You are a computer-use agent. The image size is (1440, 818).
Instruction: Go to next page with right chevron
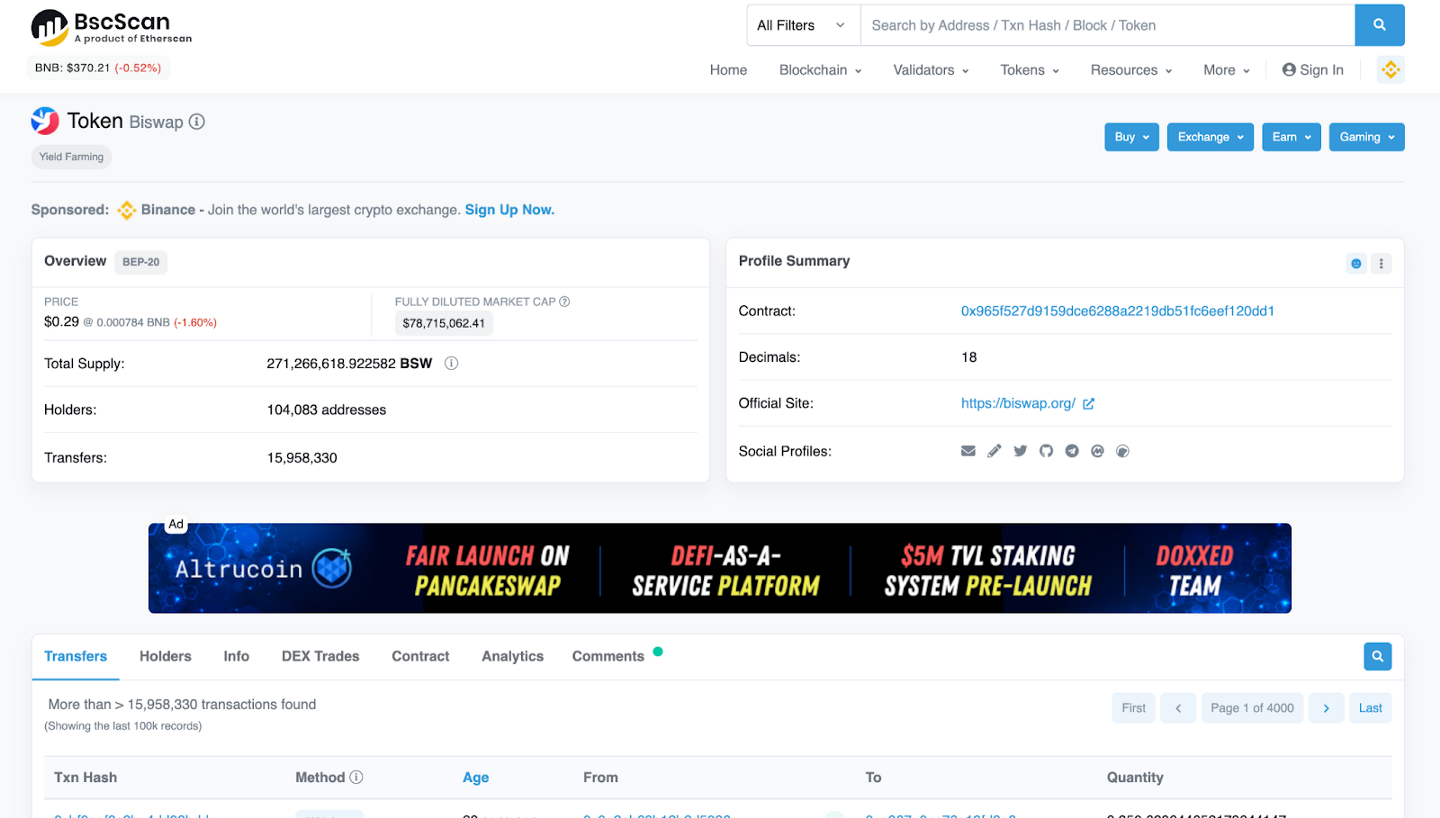[1326, 708]
